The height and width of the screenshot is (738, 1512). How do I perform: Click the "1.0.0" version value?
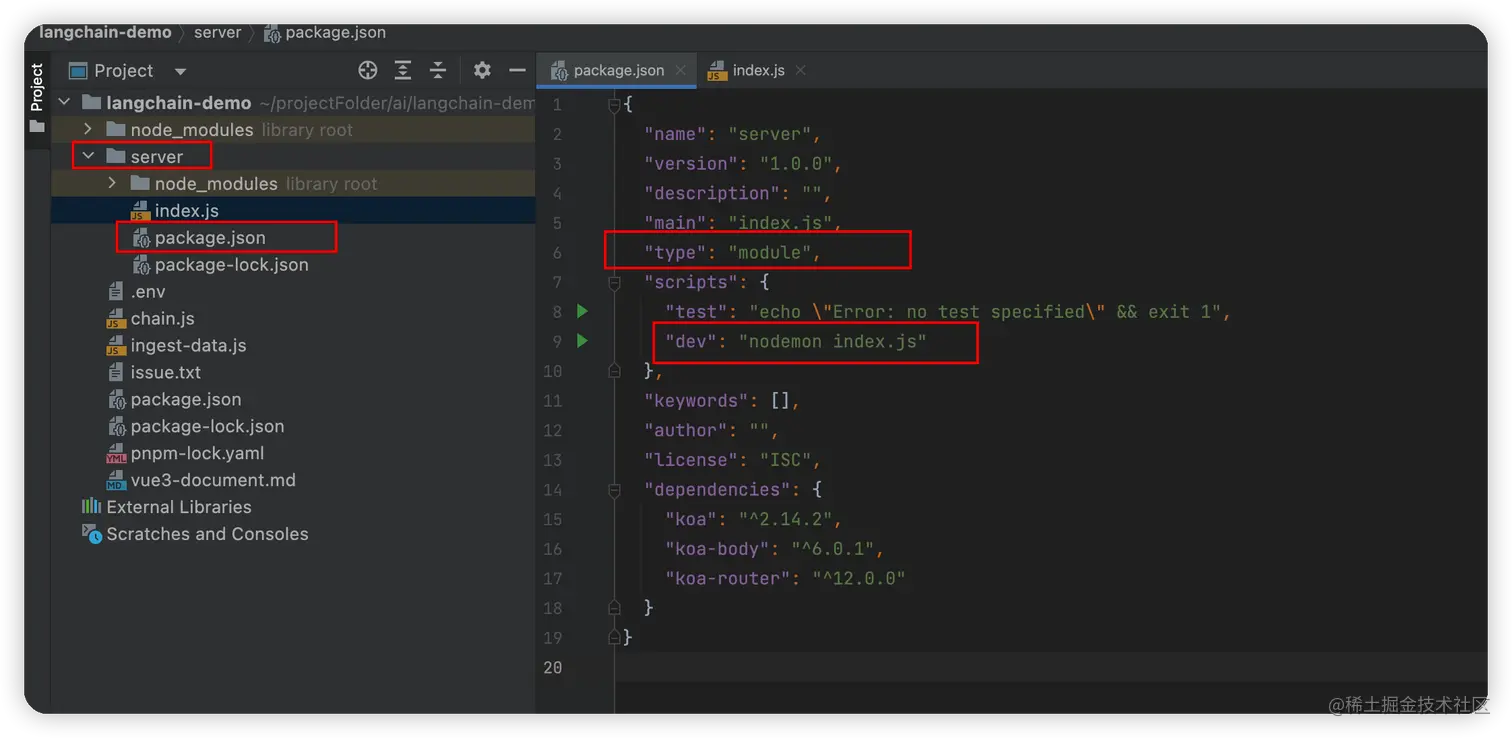(x=798, y=163)
